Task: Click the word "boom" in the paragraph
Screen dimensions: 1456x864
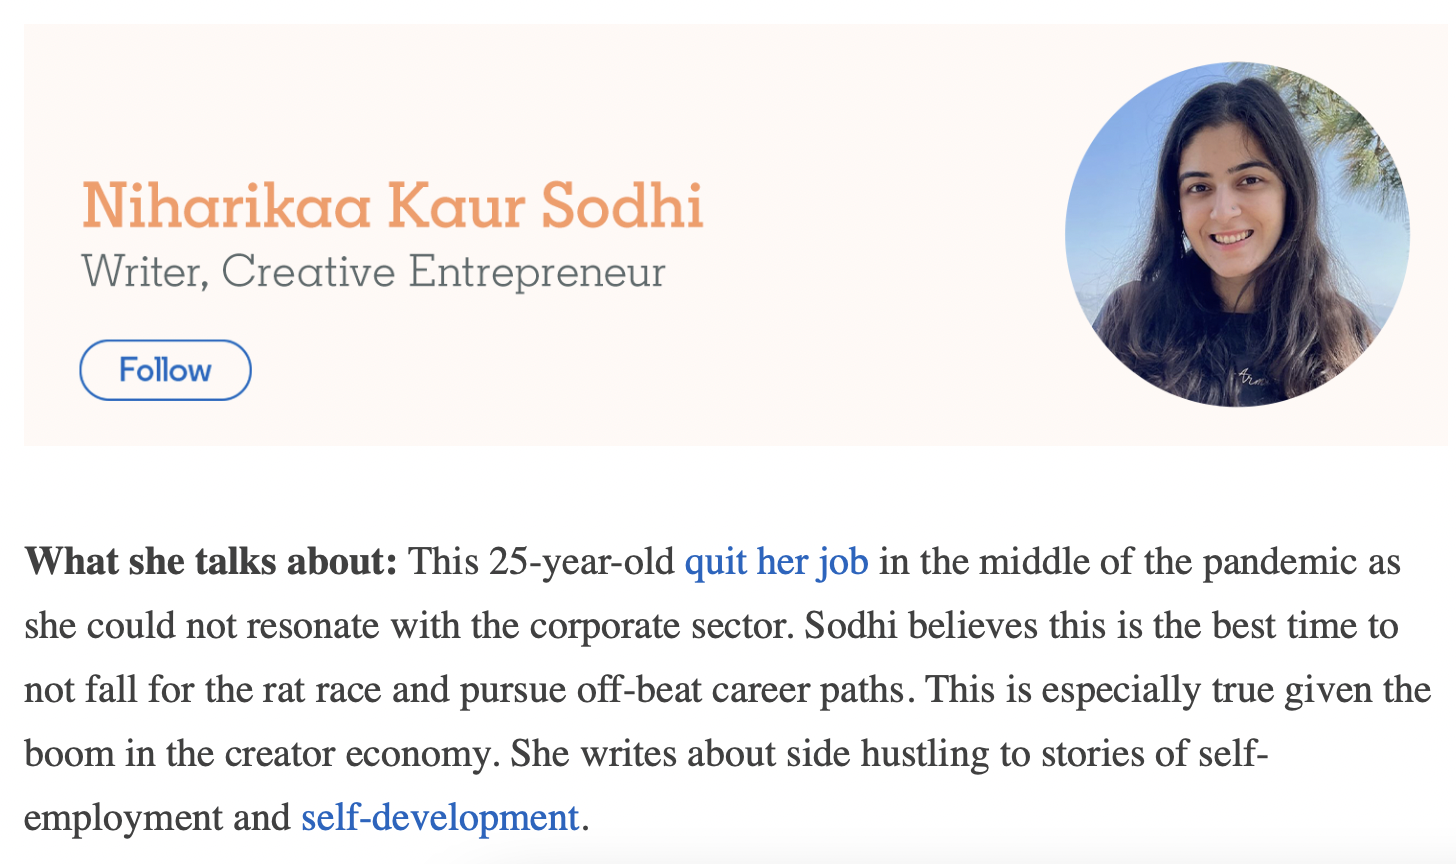Action: [70, 754]
